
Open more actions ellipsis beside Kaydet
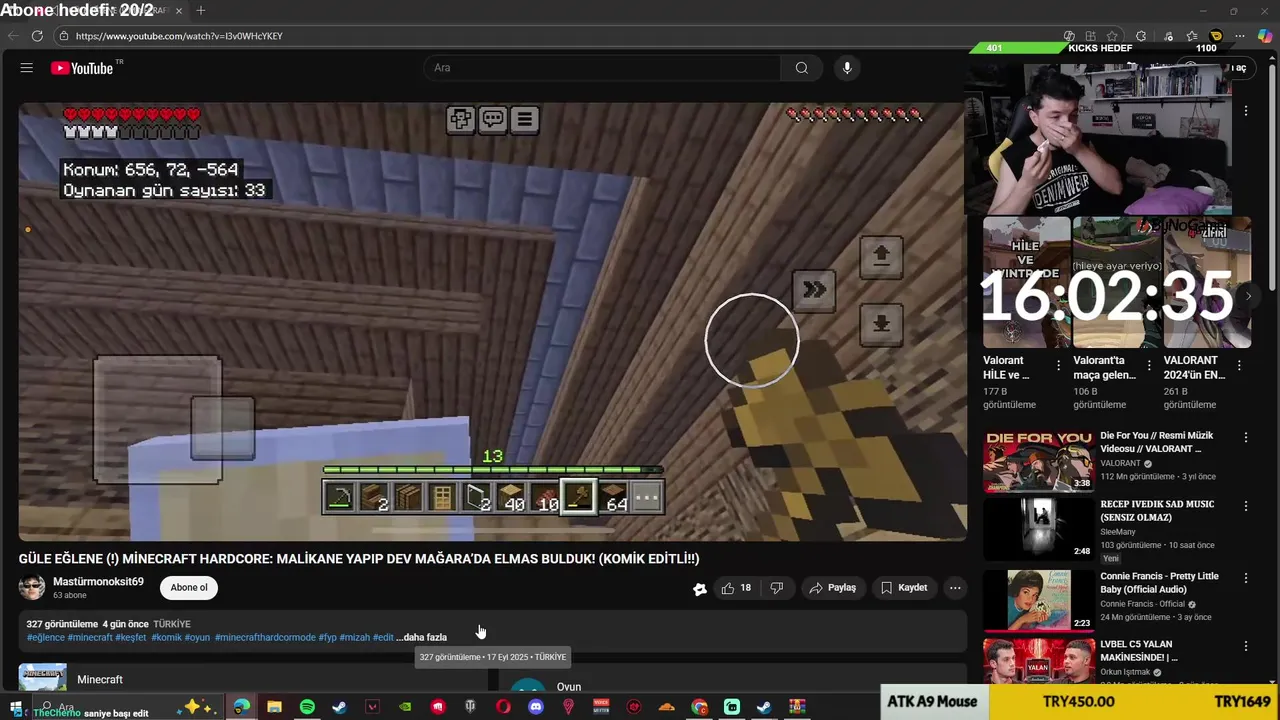pos(955,588)
